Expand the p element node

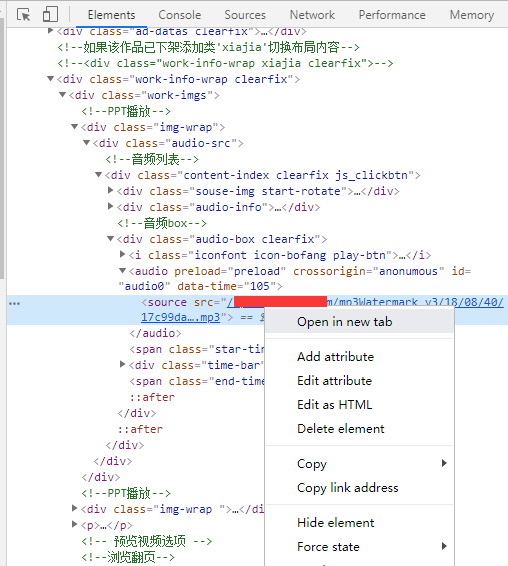coord(74,524)
